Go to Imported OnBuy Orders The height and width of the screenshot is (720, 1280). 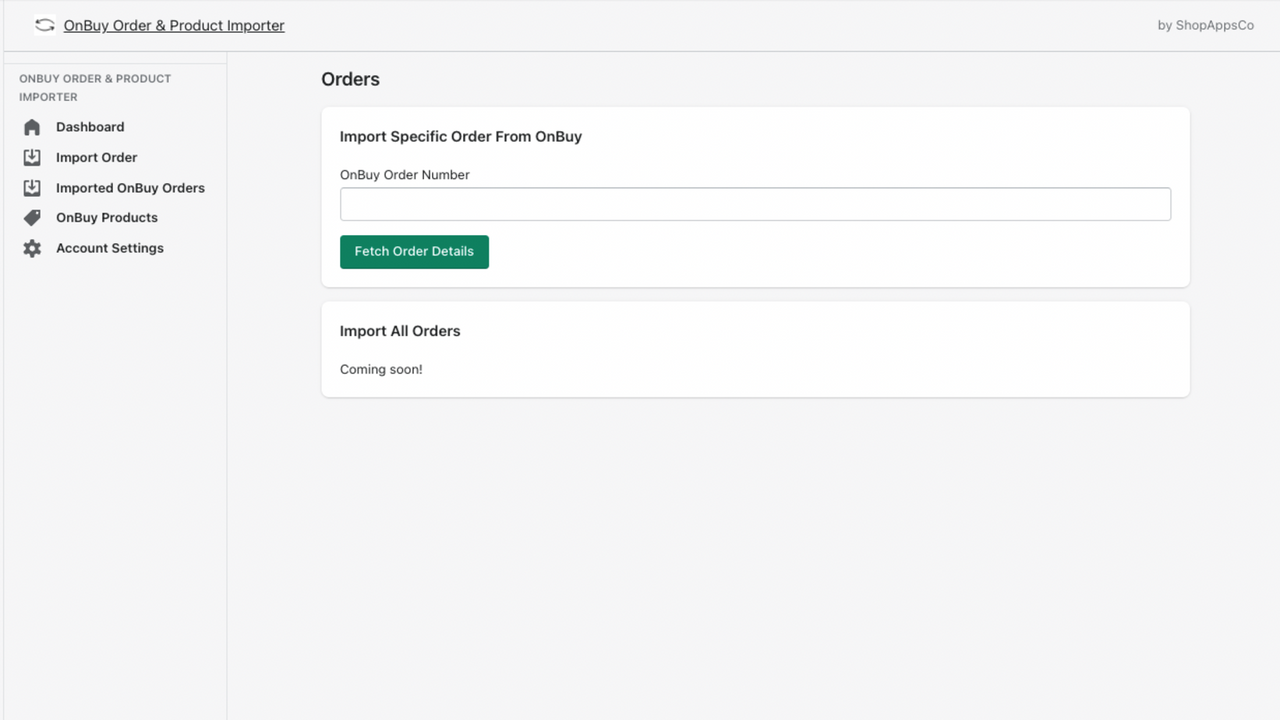pyautogui.click(x=130, y=188)
